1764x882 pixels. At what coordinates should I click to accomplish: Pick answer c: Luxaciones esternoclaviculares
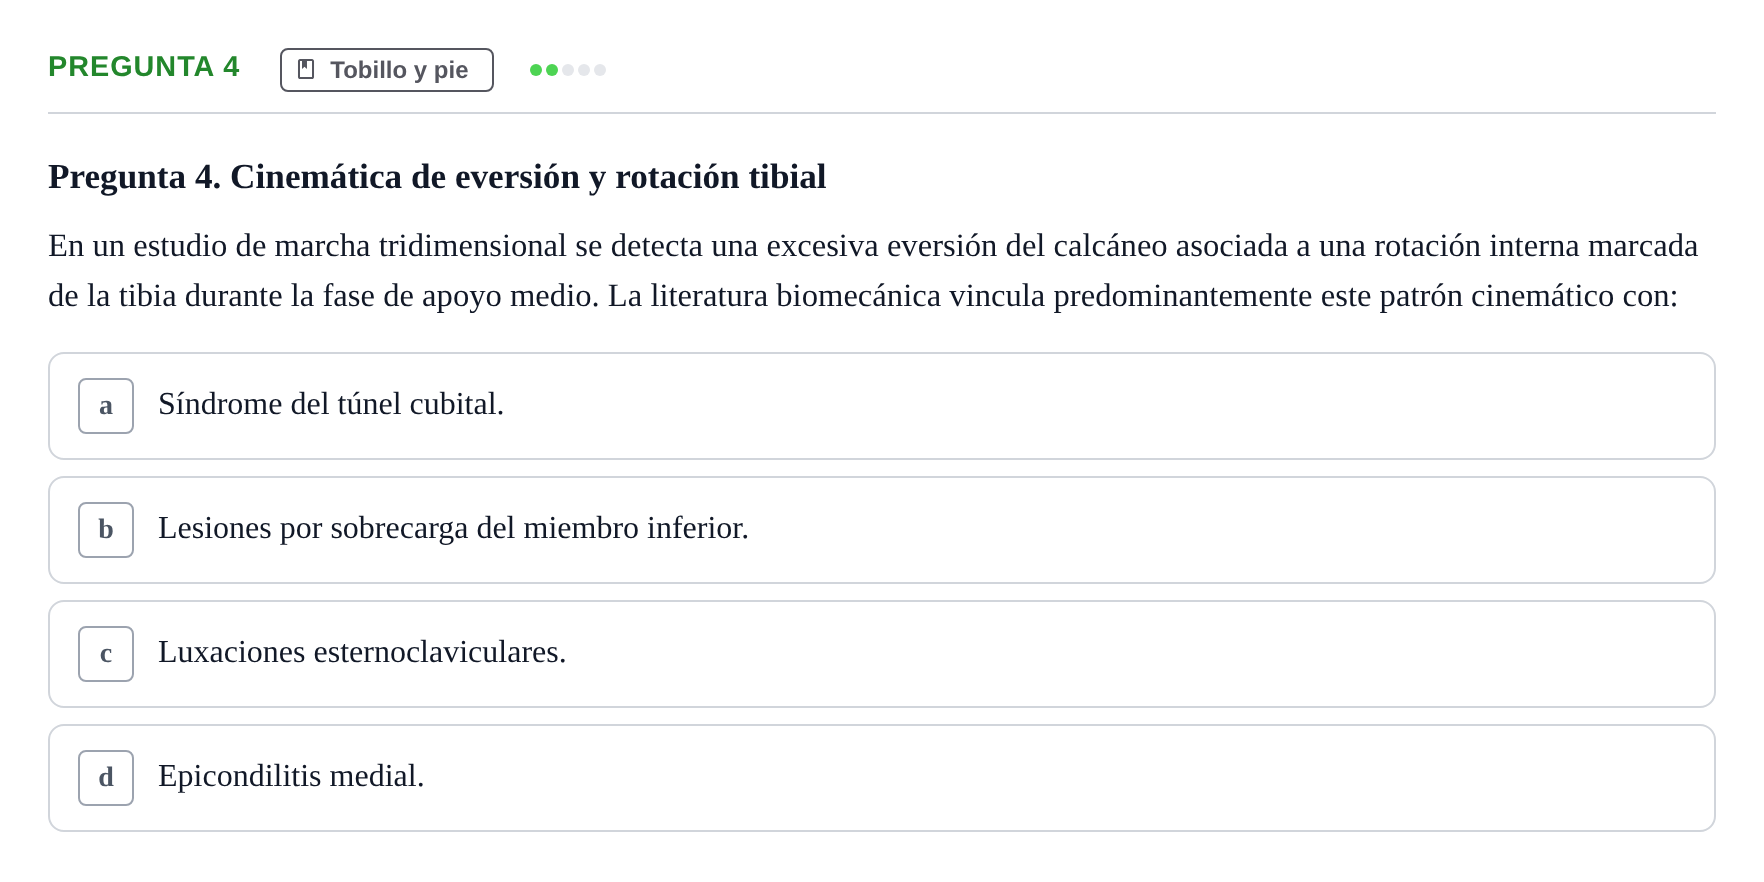click(x=882, y=654)
